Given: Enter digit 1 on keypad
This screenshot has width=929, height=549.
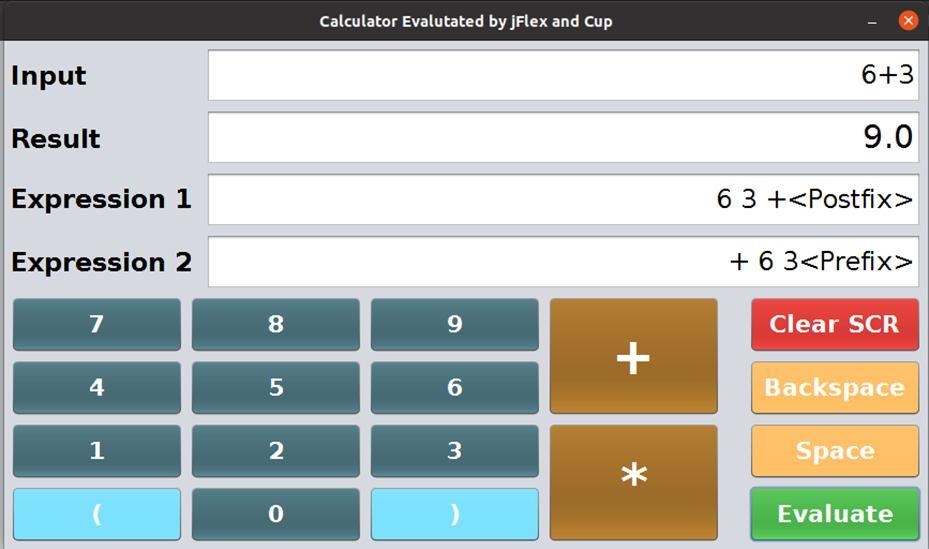Looking at the screenshot, I should pos(97,450).
